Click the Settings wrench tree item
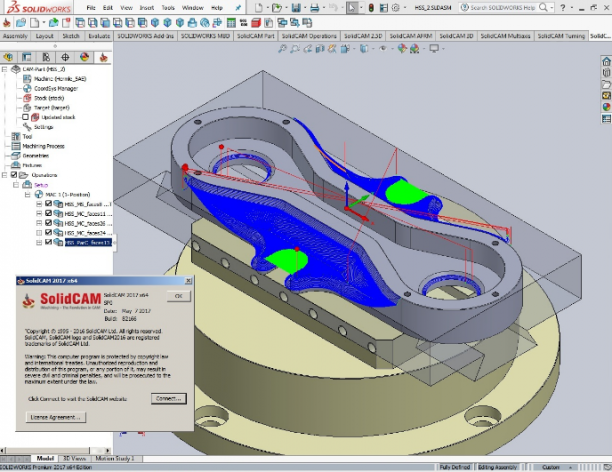Screen dimensions: 612x472 [38, 127]
